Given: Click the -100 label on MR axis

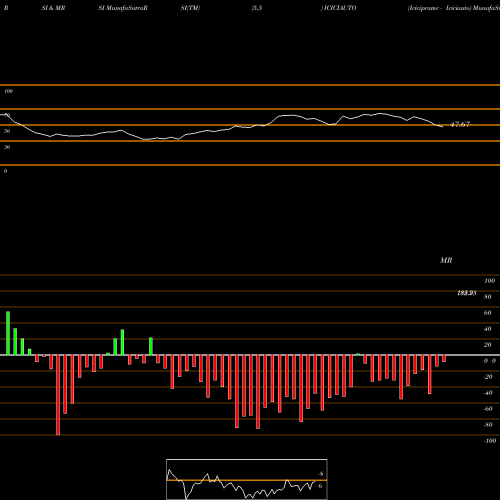Looking at the screenshot, I should pyautogui.click(x=490, y=441).
